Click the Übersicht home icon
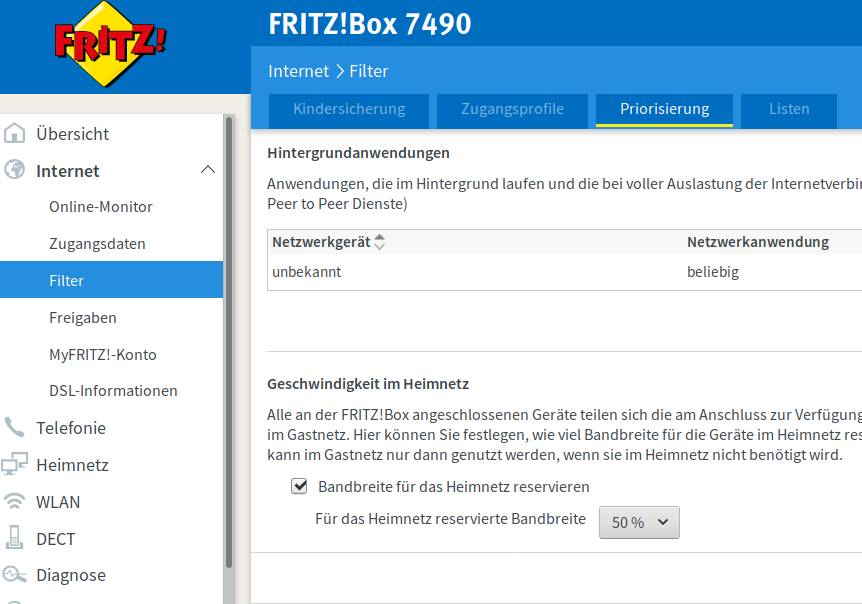This screenshot has width=862, height=604. tap(15, 134)
